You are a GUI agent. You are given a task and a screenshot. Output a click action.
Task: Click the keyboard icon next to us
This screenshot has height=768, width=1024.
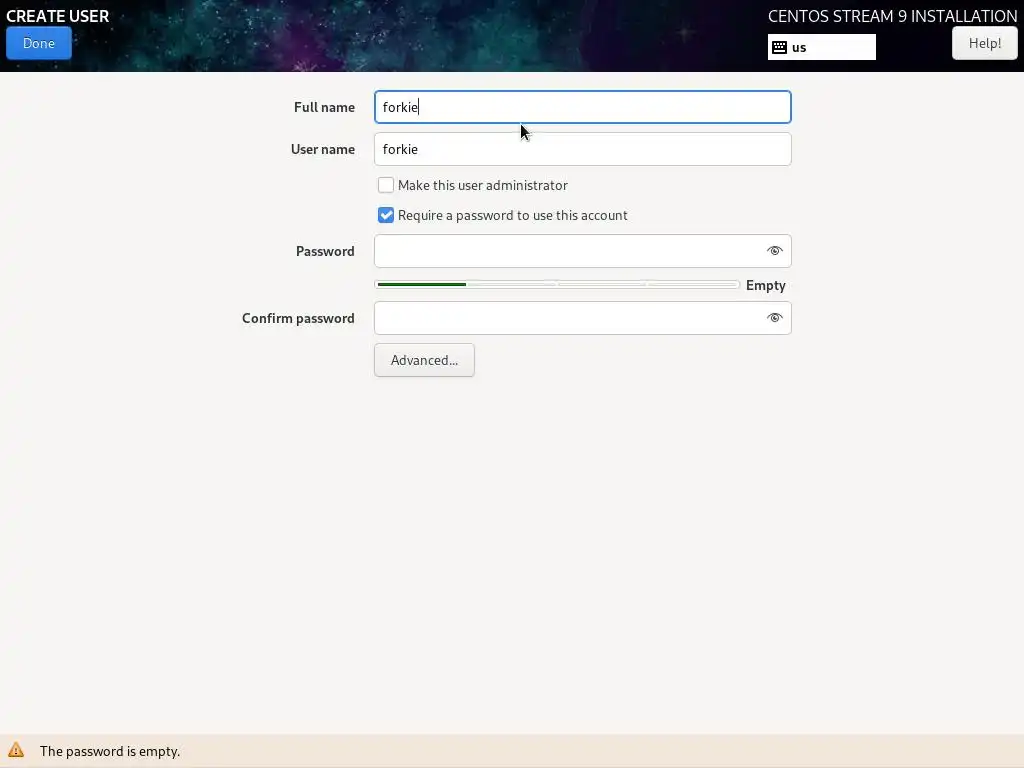779,47
